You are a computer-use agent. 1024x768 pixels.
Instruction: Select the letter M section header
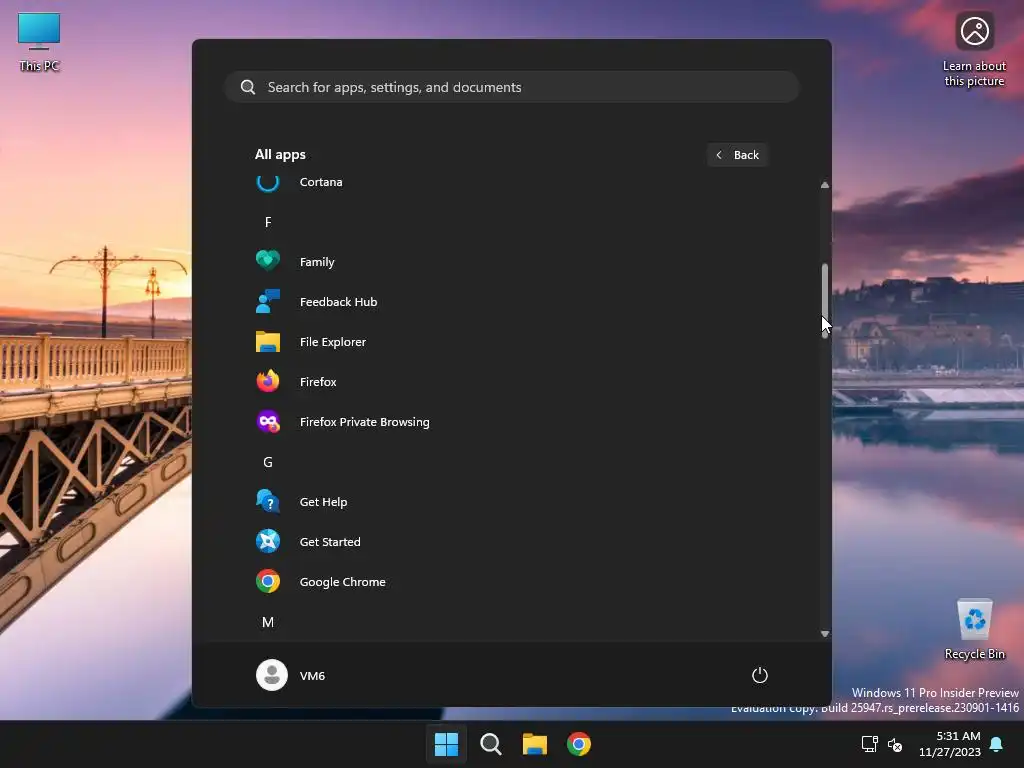[268, 622]
